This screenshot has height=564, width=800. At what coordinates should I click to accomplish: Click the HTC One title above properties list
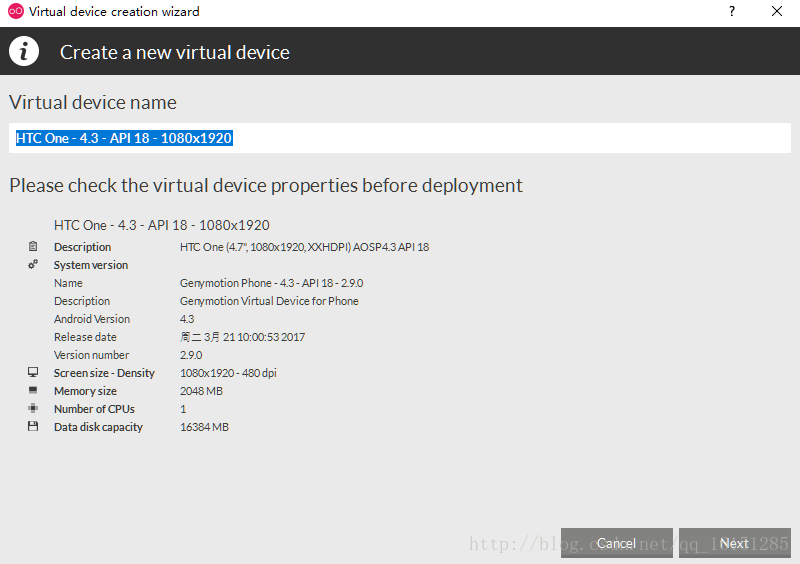click(162, 225)
